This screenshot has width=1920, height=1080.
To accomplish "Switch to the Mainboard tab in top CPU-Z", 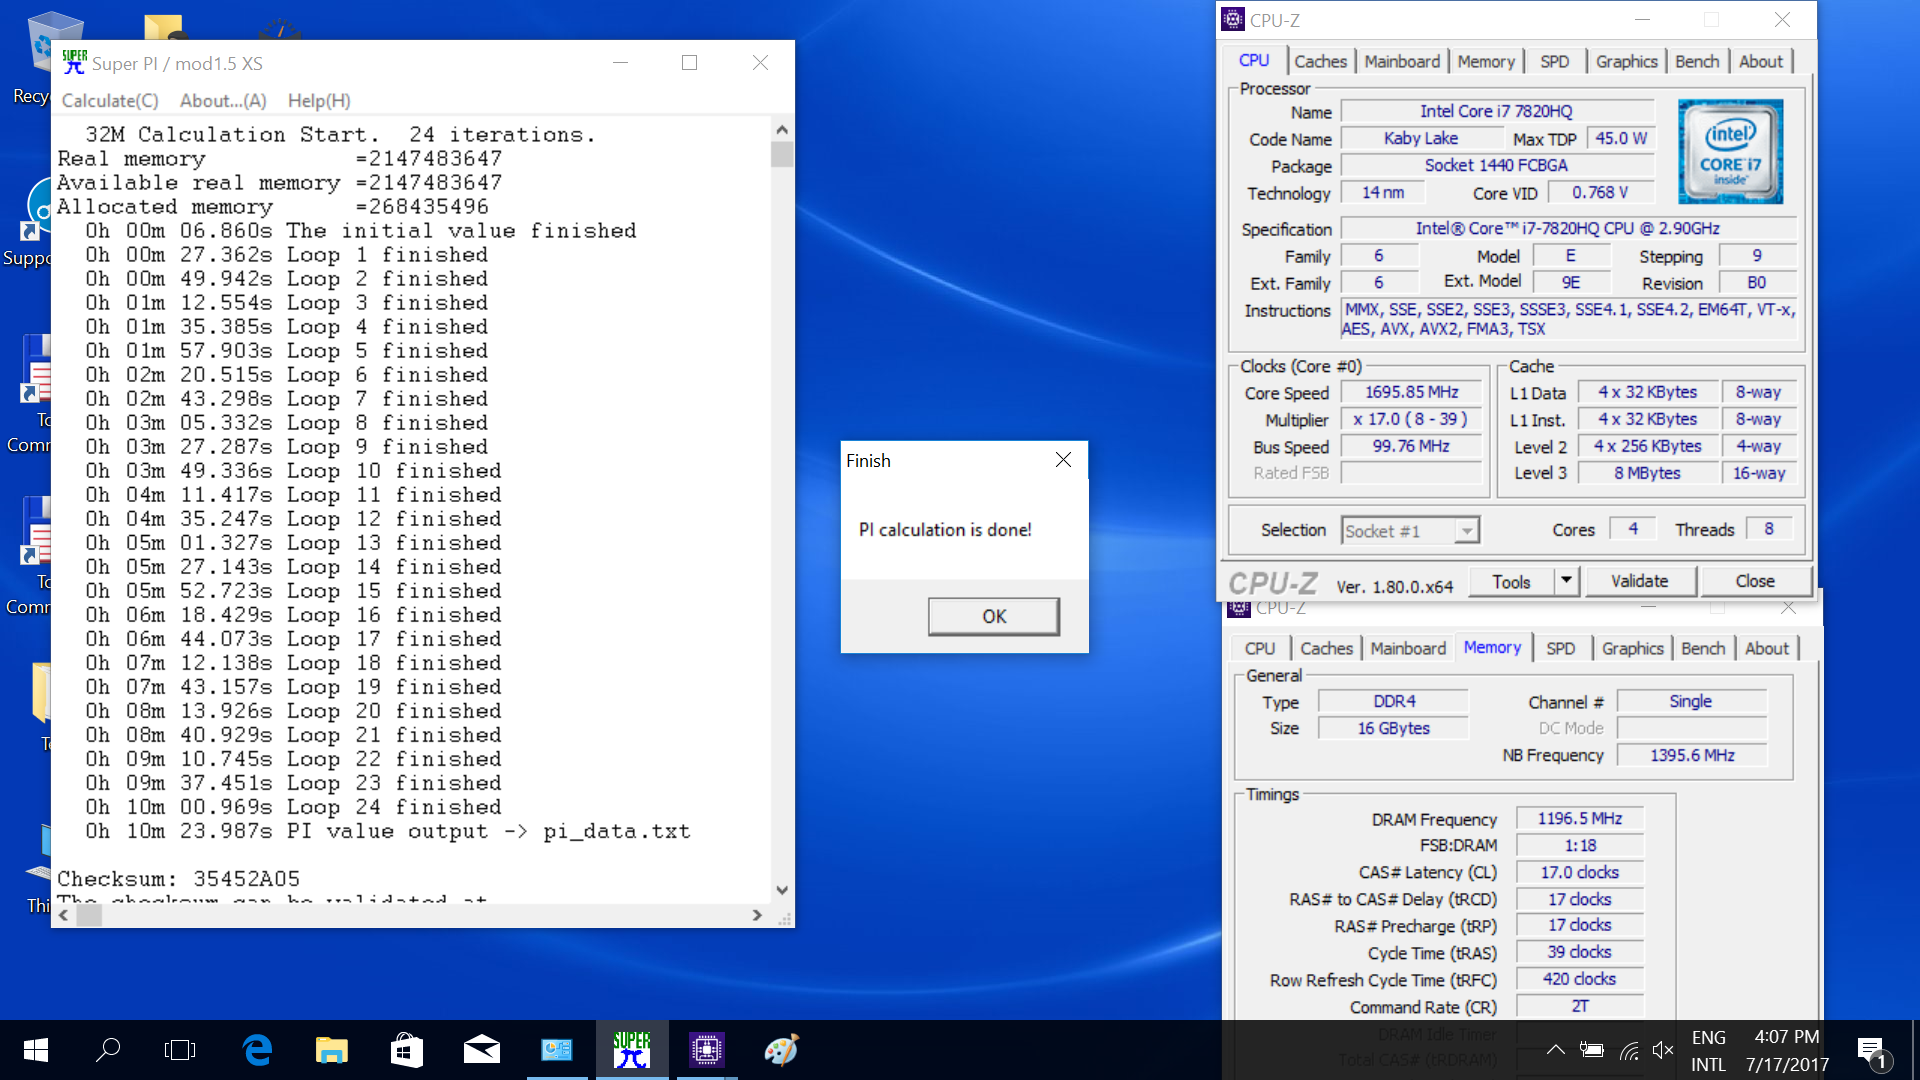I will pos(1402,62).
